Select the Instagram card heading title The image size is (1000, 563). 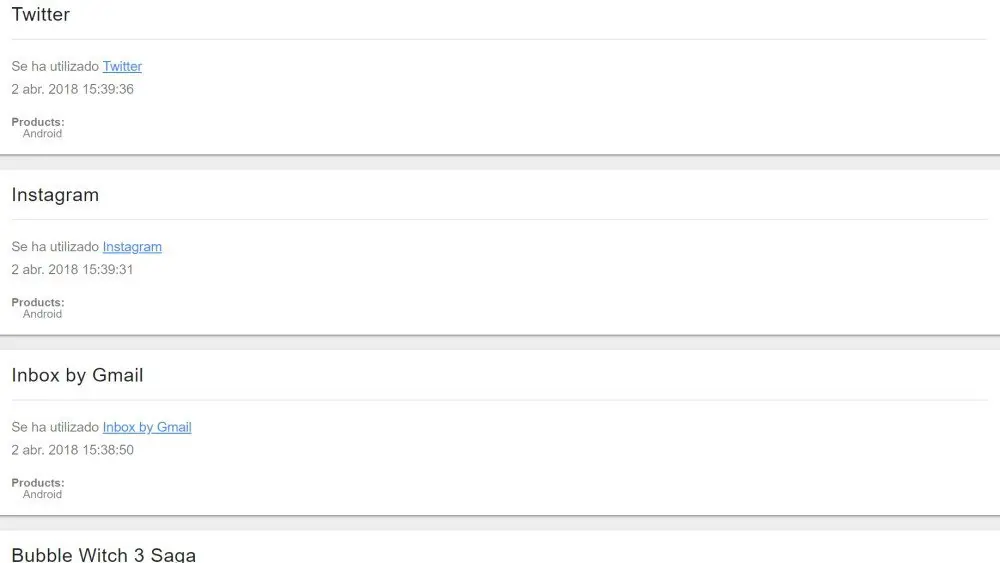tap(55, 195)
